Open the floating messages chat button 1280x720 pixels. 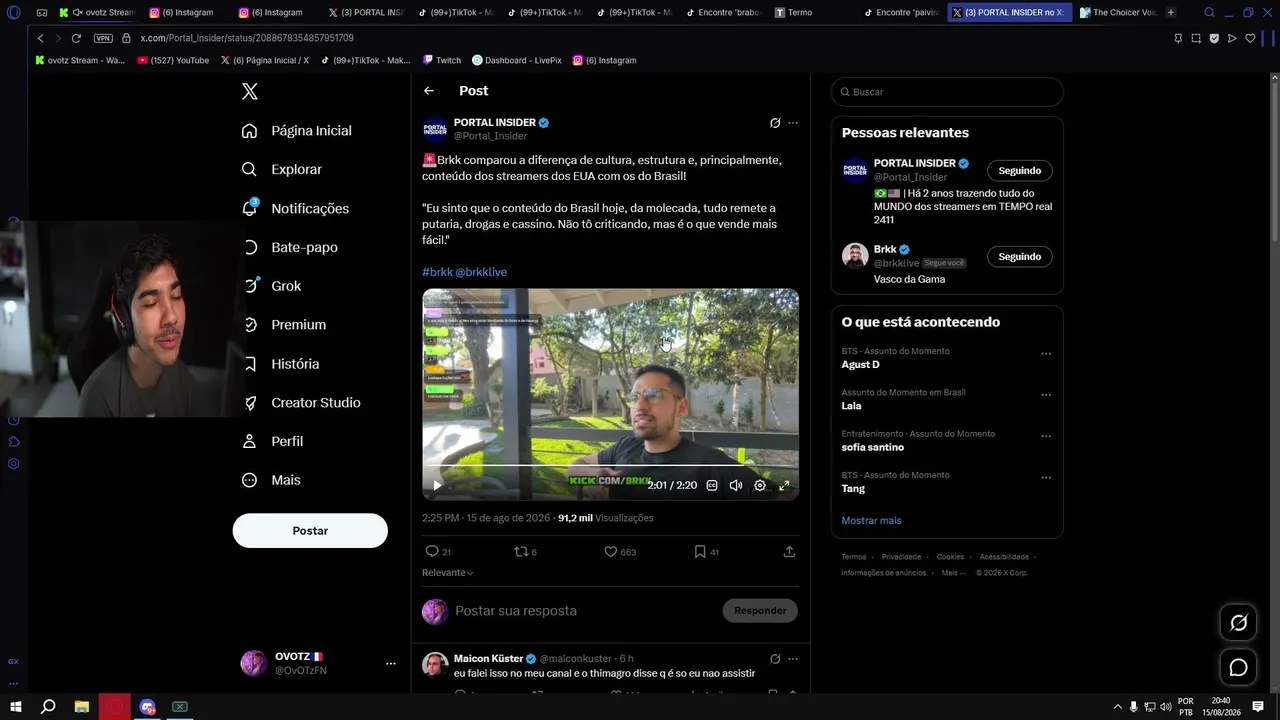1238,668
